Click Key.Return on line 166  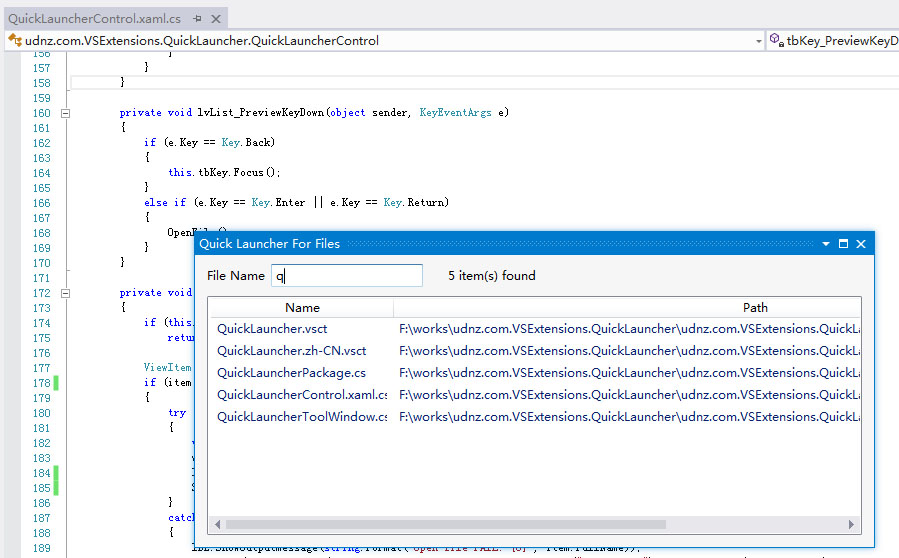point(416,202)
